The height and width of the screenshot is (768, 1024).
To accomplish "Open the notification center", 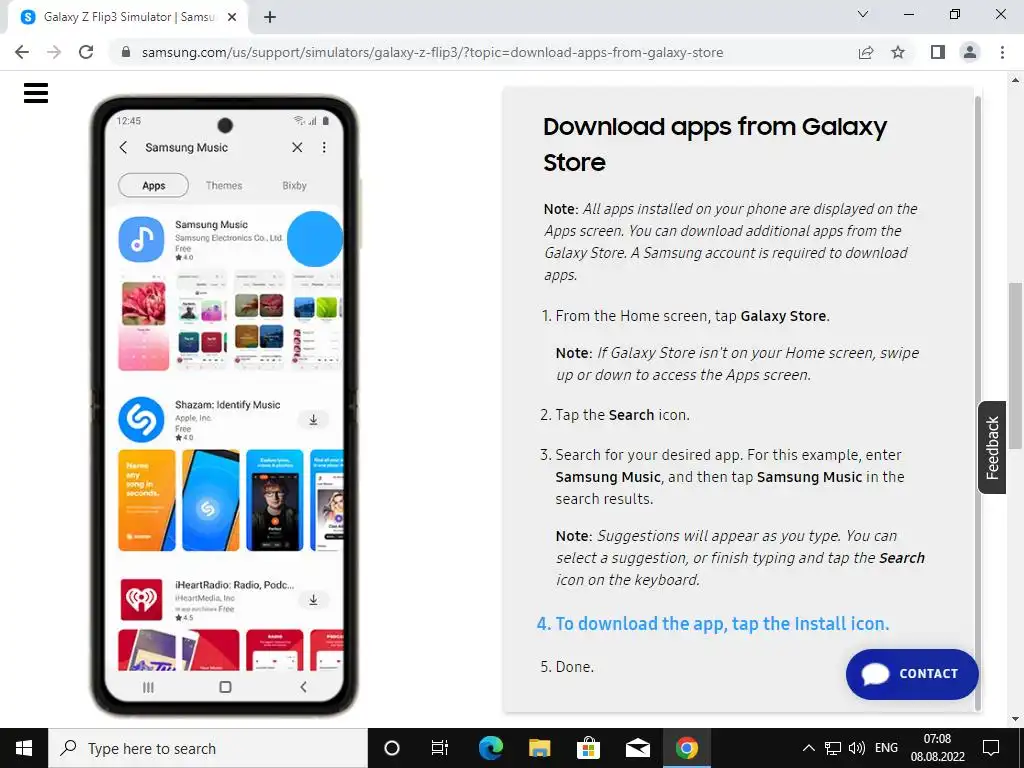I will click(991, 748).
